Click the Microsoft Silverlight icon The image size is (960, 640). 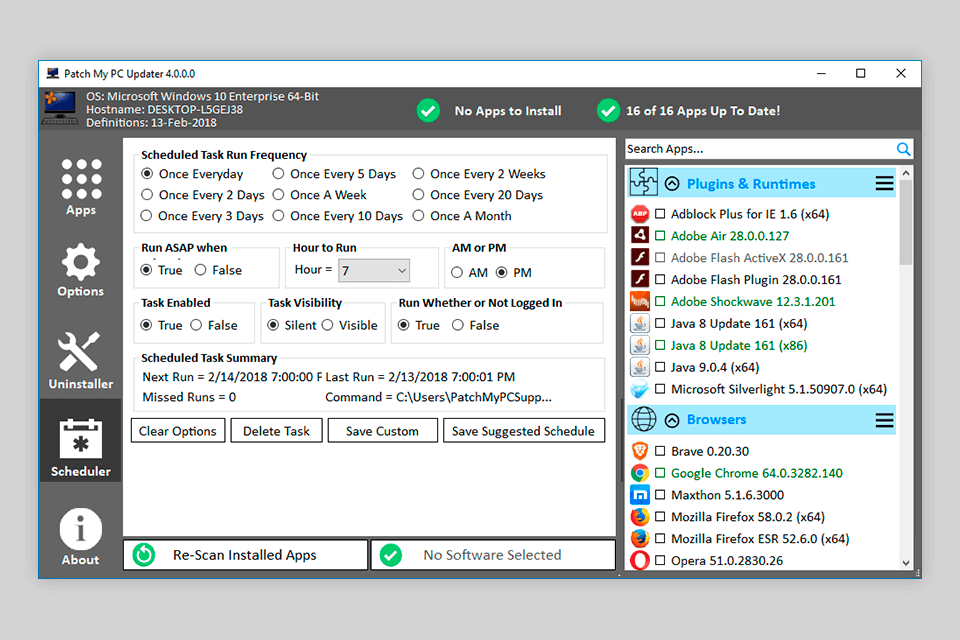tap(640, 389)
